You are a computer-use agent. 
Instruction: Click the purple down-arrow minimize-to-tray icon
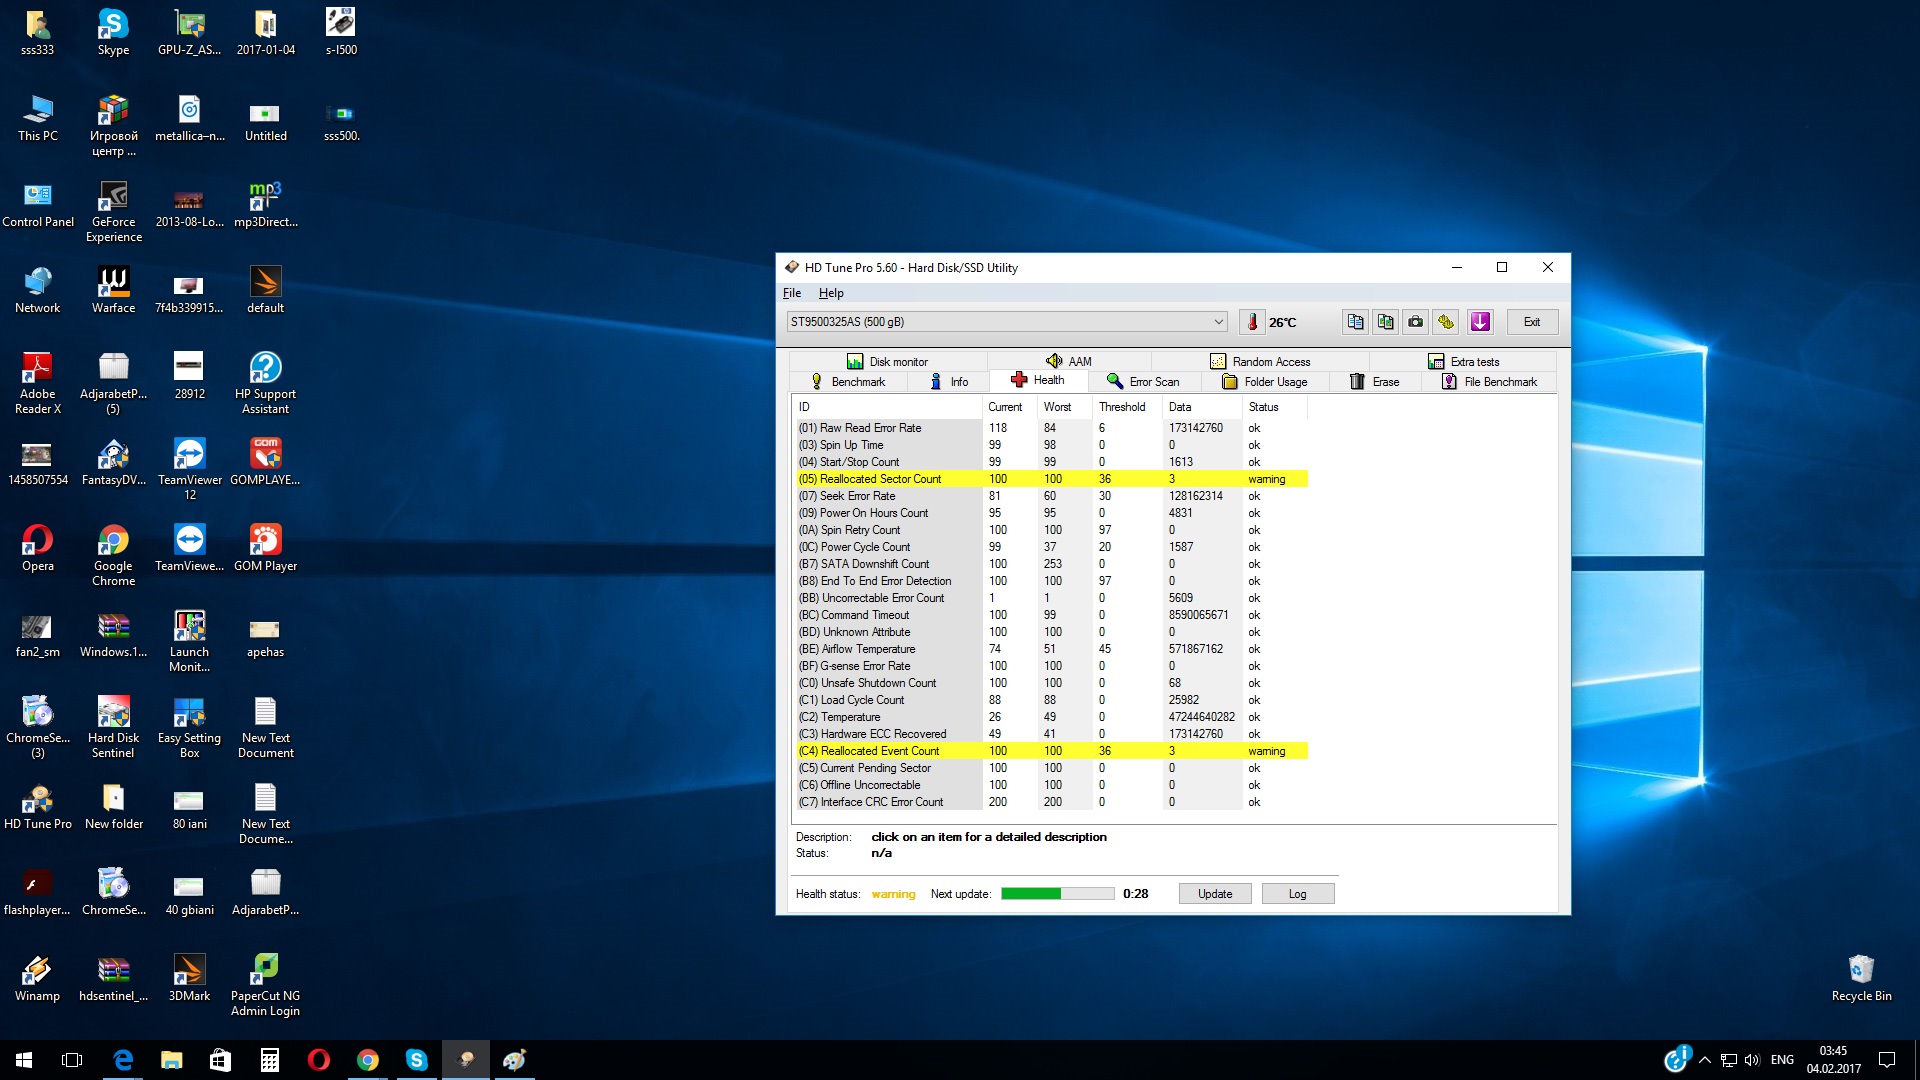[1480, 322]
